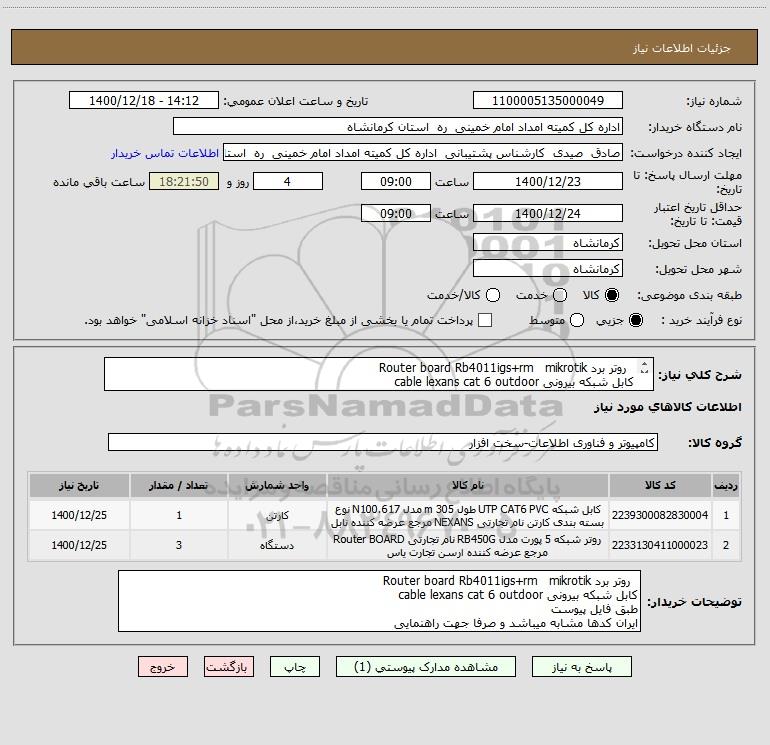770x745 pixels.
Task: Click the گروه کالا field کامپیوتر و فناوری اطلاعات
Action: click(383, 442)
